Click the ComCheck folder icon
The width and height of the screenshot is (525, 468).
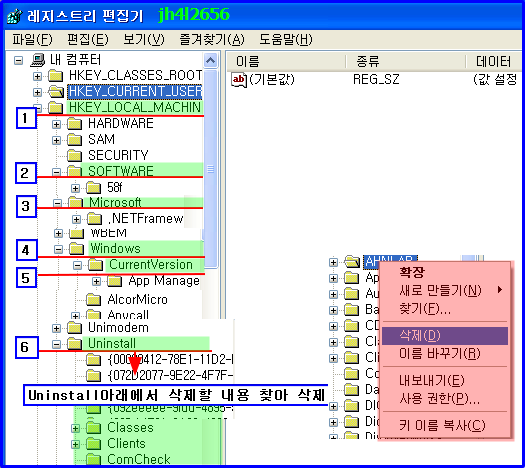[94, 459]
